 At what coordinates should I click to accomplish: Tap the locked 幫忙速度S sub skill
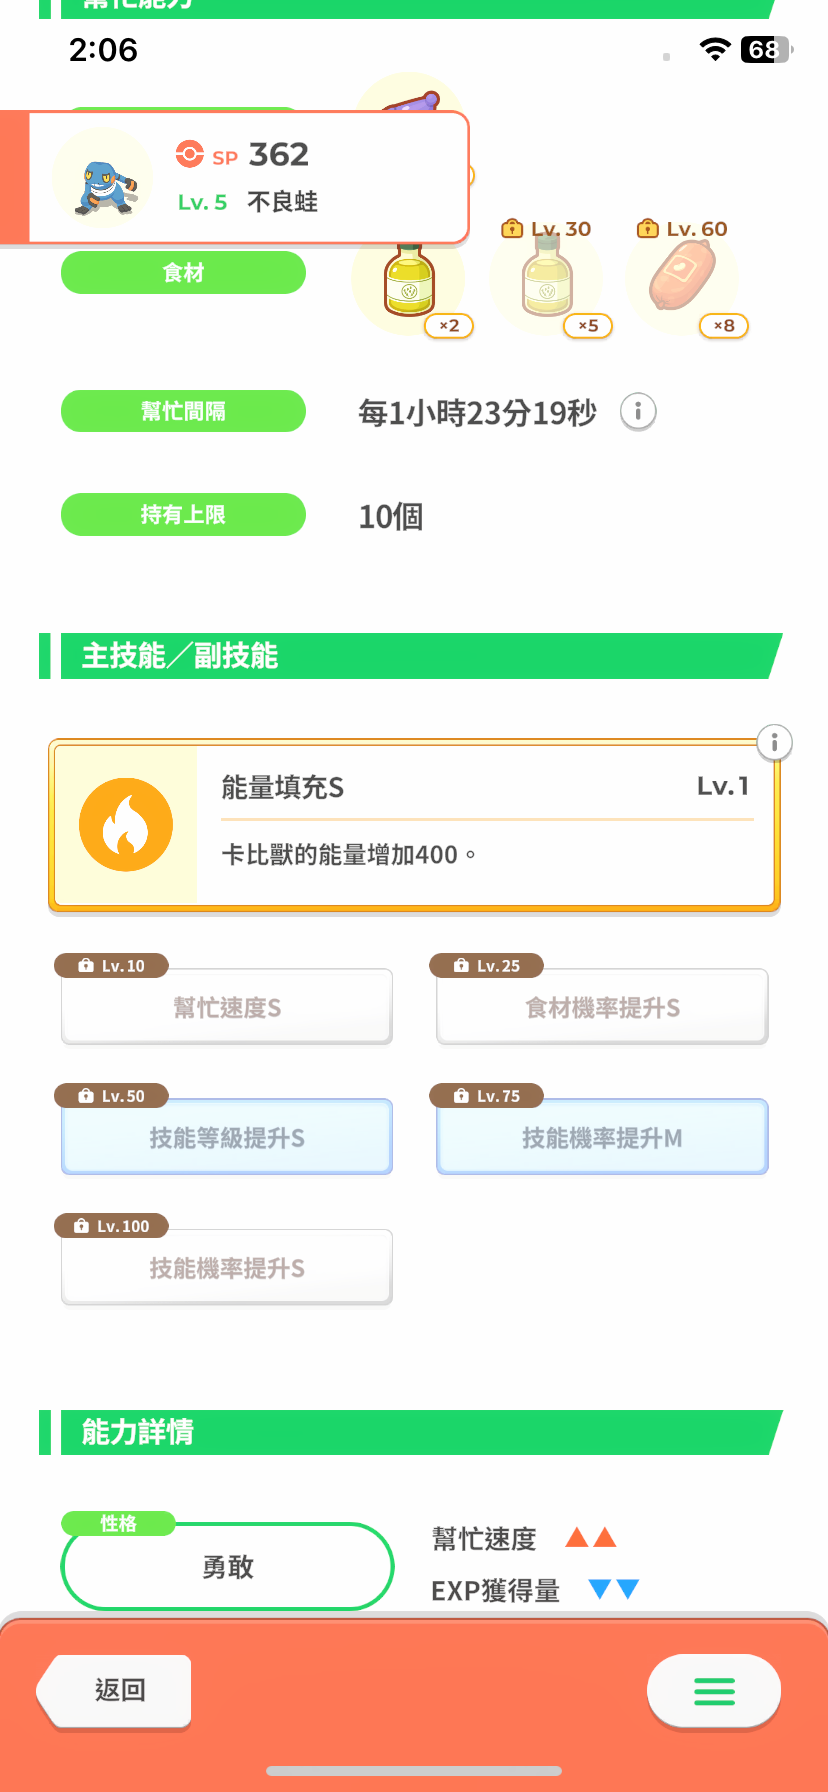coord(227,1007)
